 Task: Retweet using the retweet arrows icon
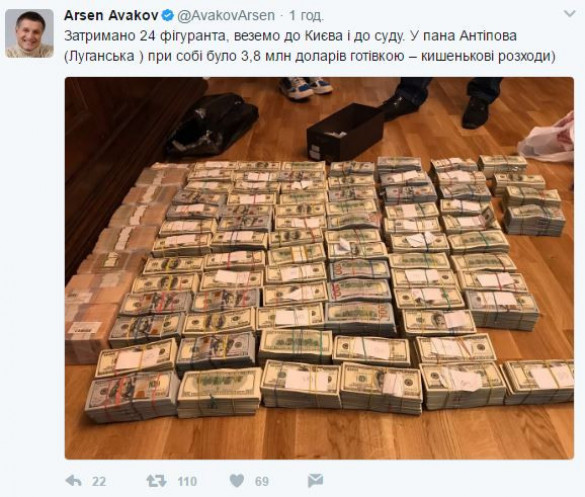157,481
